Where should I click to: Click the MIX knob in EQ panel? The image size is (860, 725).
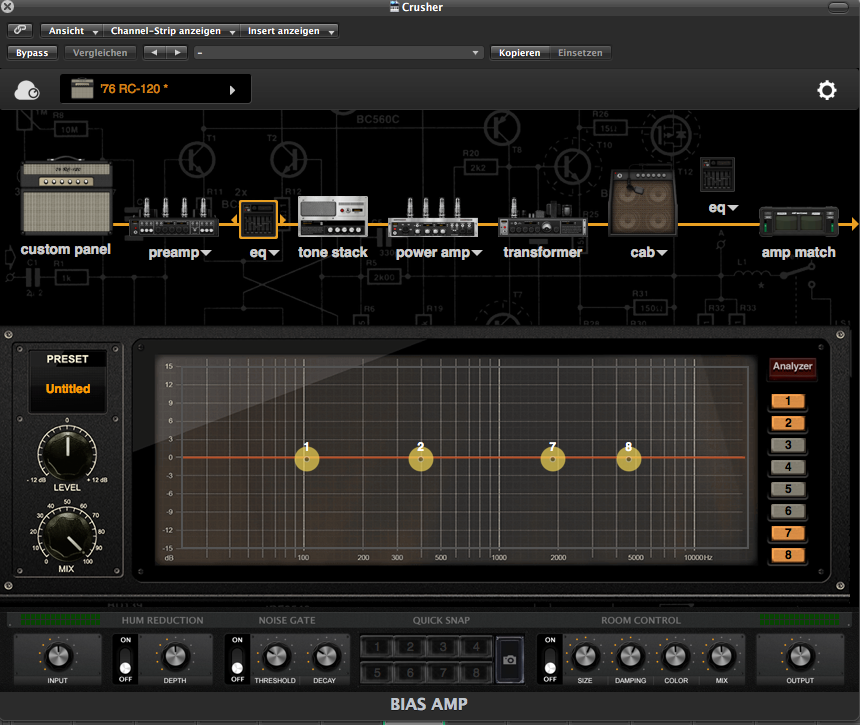(67, 535)
